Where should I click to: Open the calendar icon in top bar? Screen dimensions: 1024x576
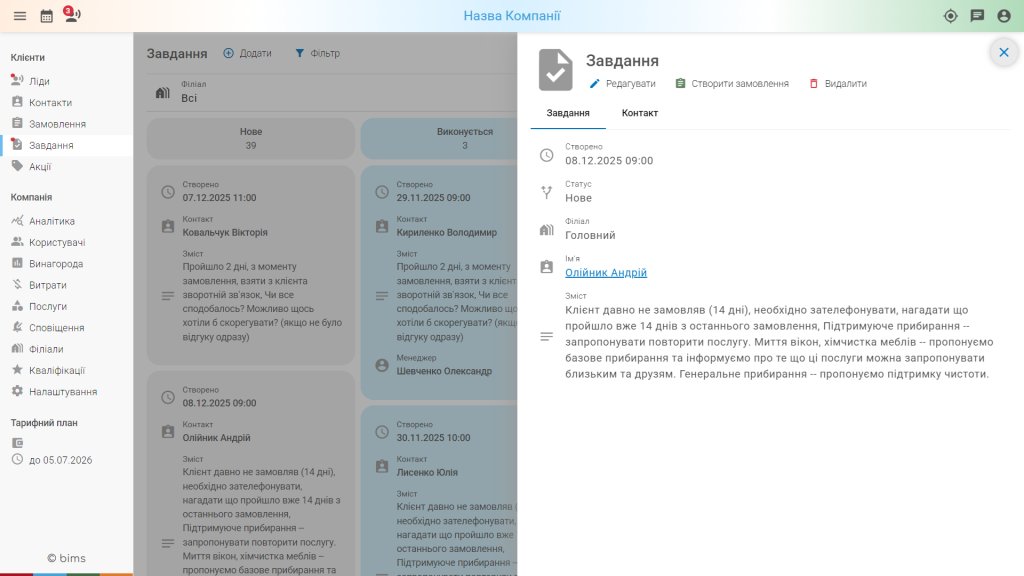(46, 16)
